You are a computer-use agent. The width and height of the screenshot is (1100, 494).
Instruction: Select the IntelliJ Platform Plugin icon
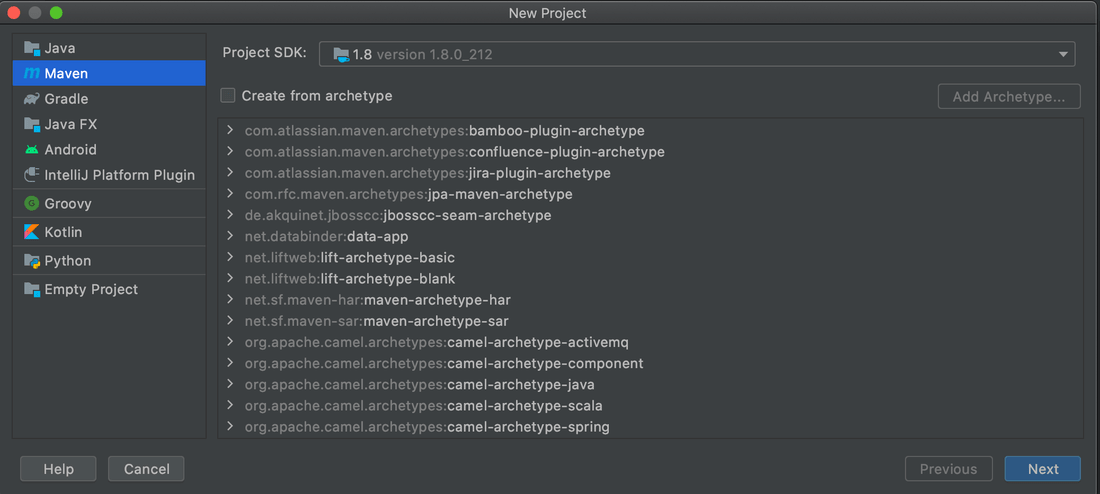tap(32, 175)
